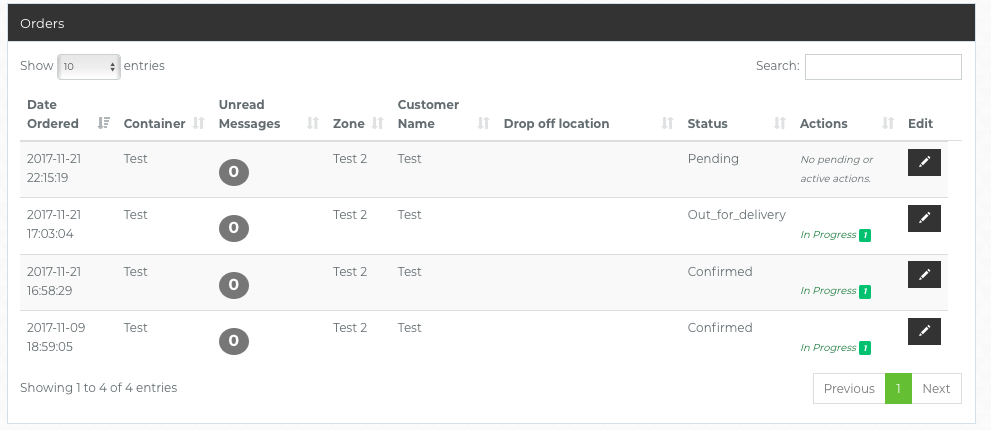Image resolution: width=991 pixels, height=430 pixels.
Task: Select page 1 in pagination
Action: [x=898, y=389]
